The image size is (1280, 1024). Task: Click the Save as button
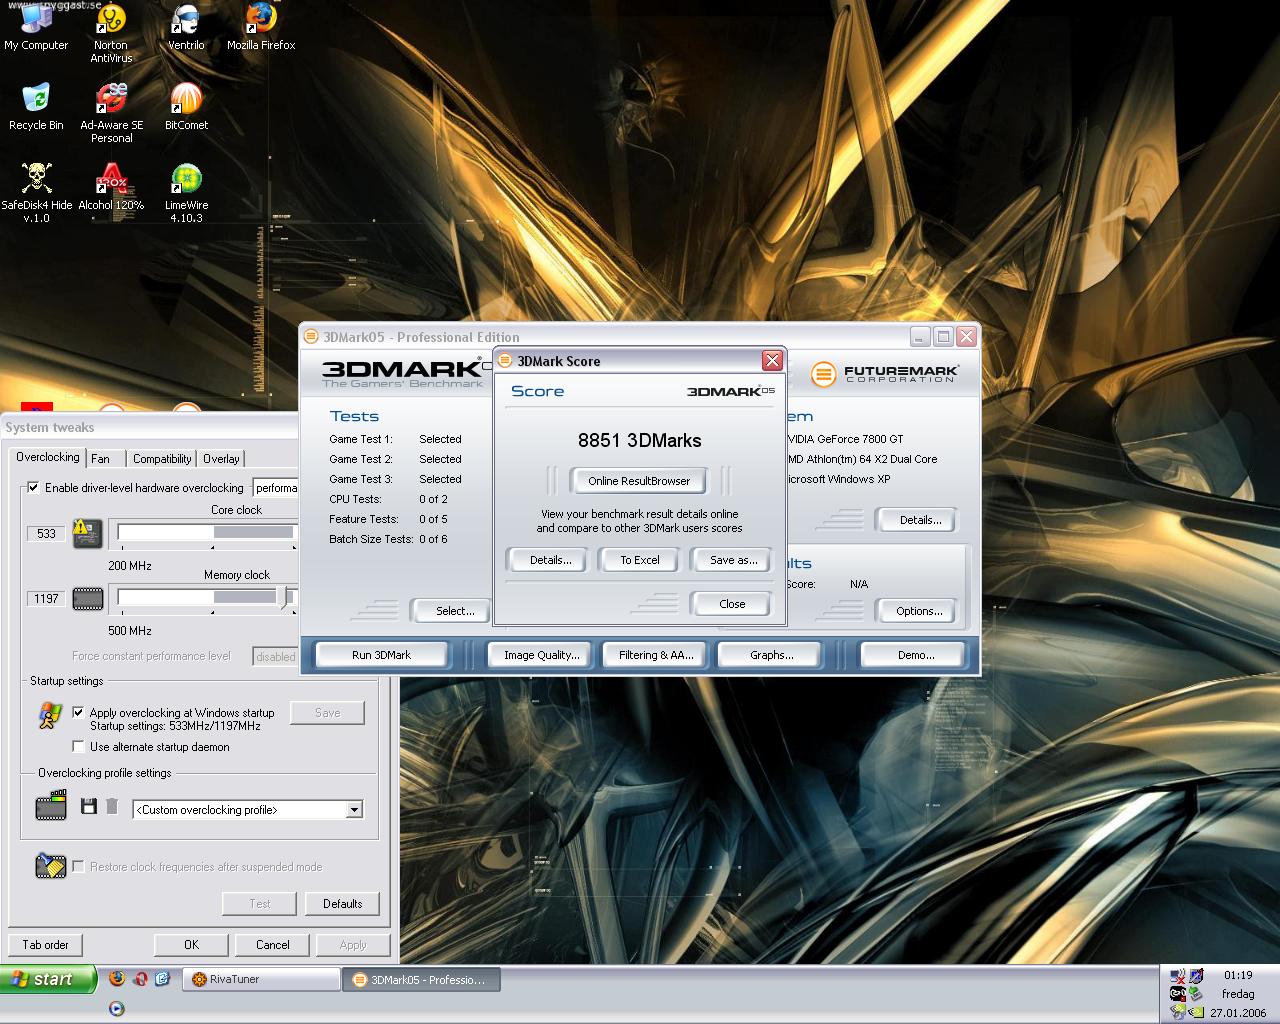(x=733, y=560)
